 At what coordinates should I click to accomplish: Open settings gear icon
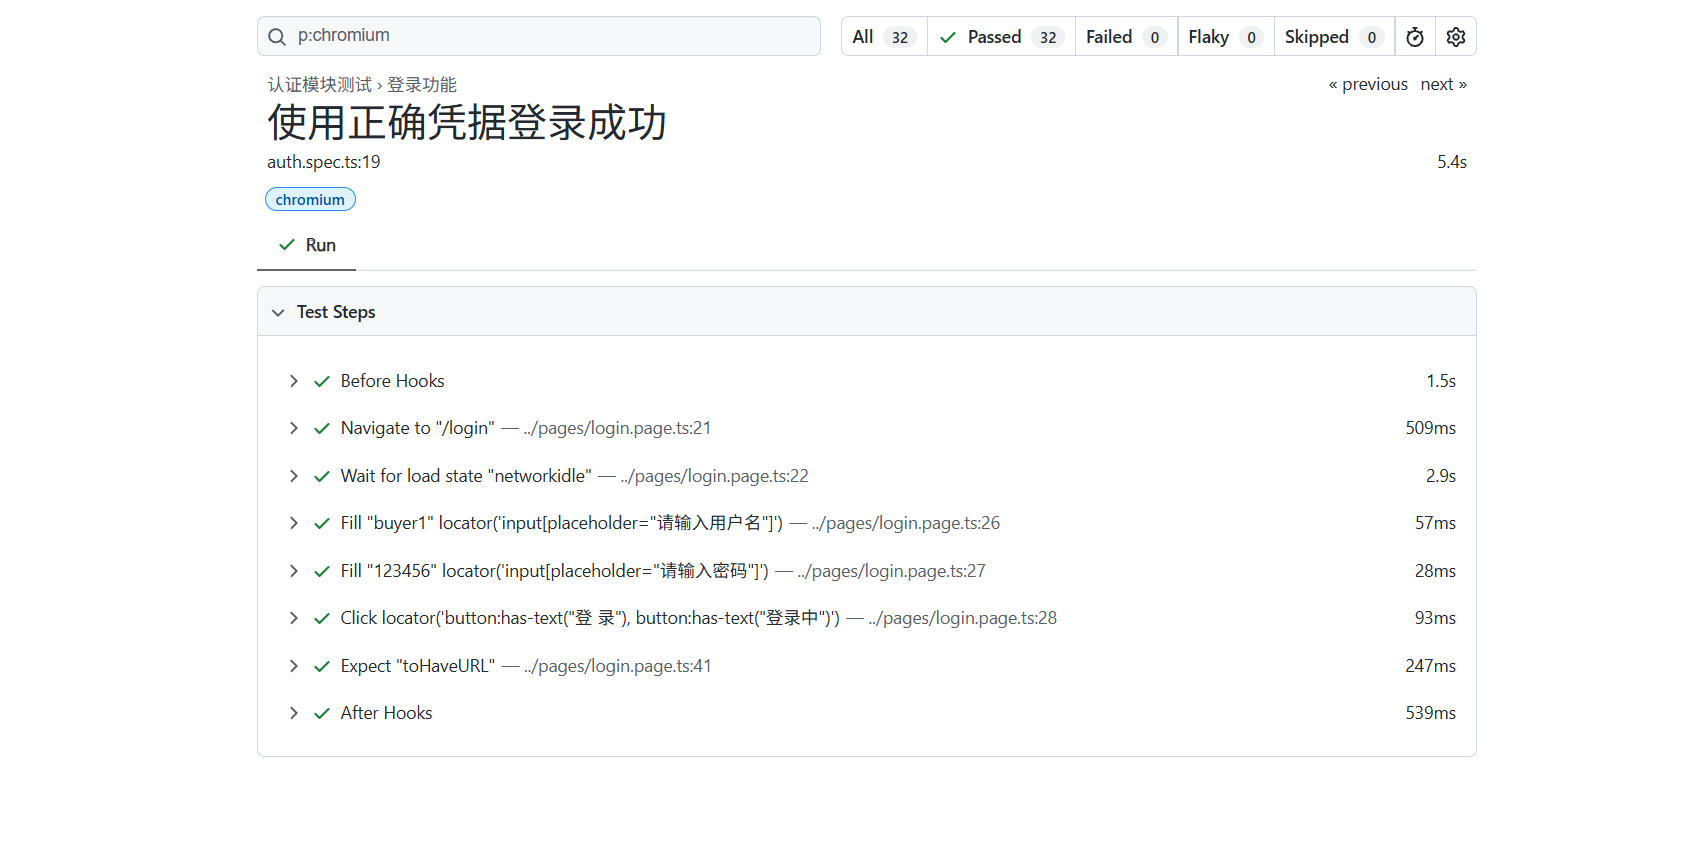[1456, 37]
